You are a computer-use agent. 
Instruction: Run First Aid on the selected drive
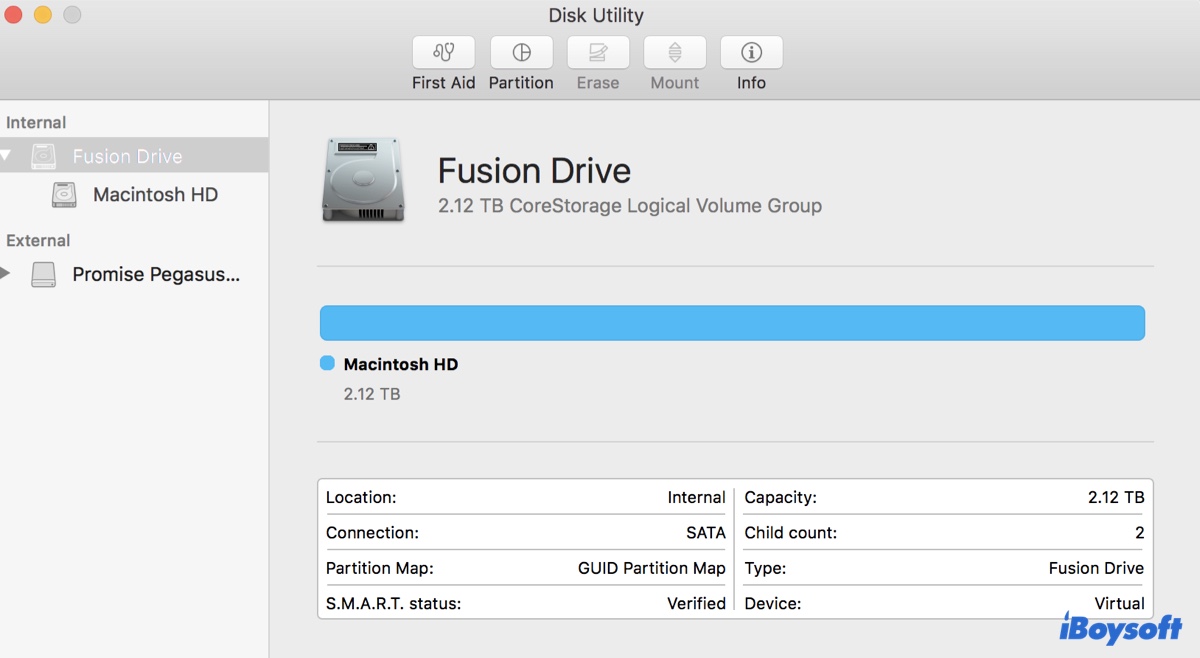coord(443,62)
